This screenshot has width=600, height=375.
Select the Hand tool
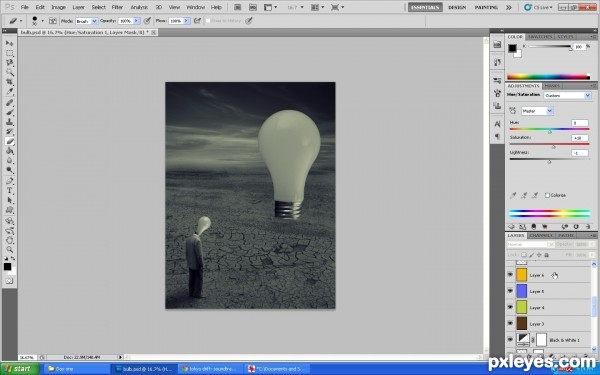click(10, 240)
